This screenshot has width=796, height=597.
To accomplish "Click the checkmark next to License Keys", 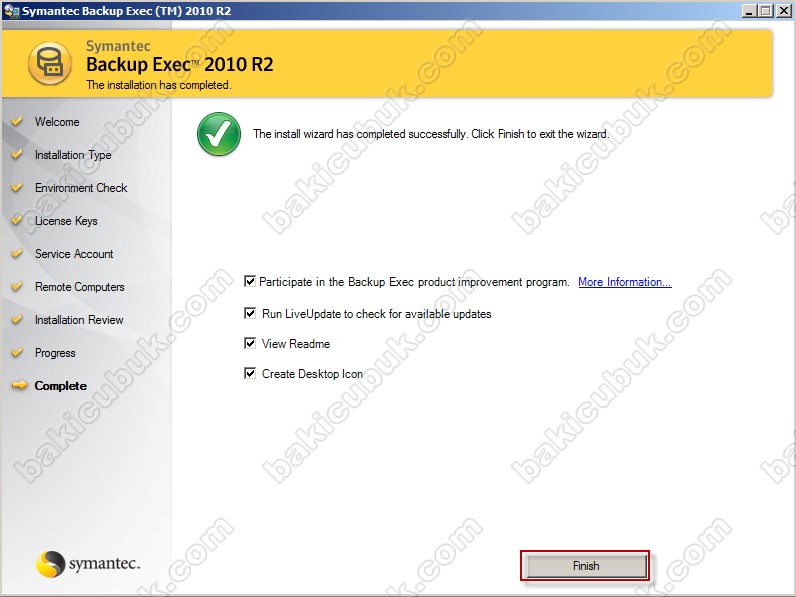I will click(x=17, y=220).
